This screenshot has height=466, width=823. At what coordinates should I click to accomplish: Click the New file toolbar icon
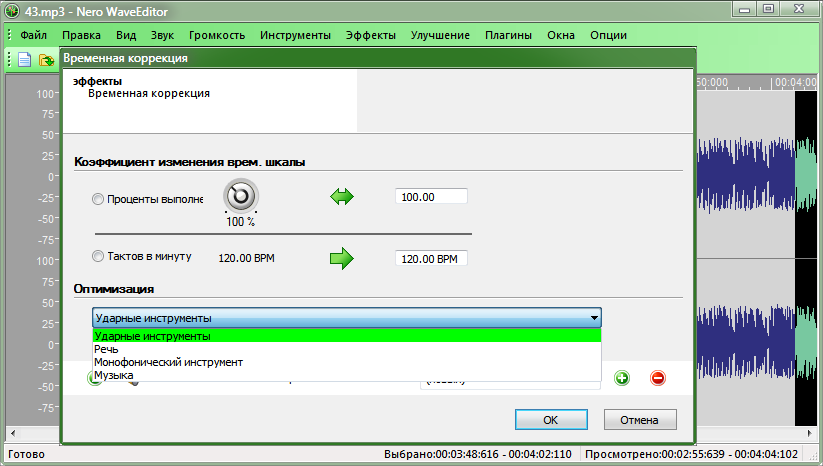click(x=25, y=60)
